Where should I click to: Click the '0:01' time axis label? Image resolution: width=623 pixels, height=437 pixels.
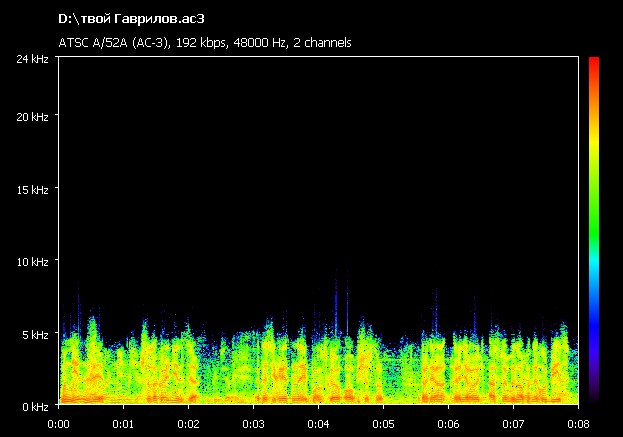(x=123, y=424)
